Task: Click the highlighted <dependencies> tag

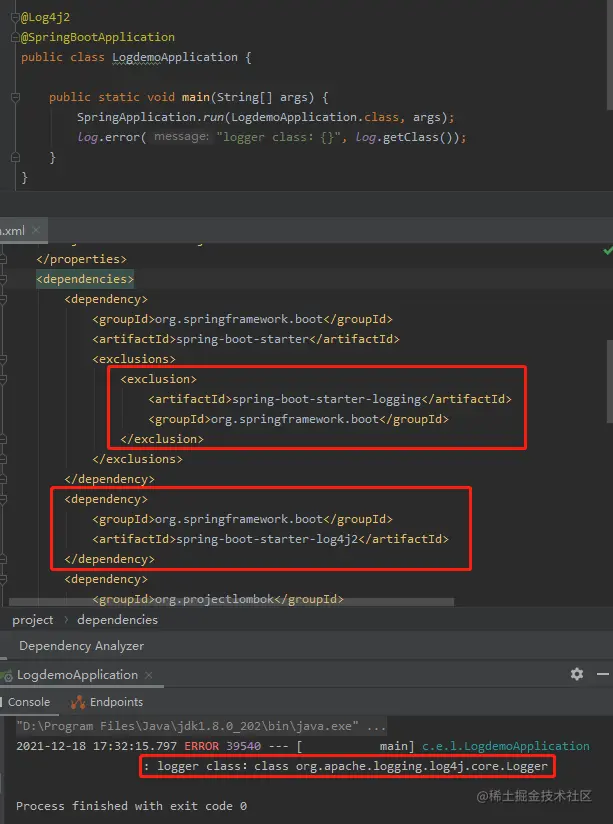Action: pyautogui.click(x=85, y=279)
